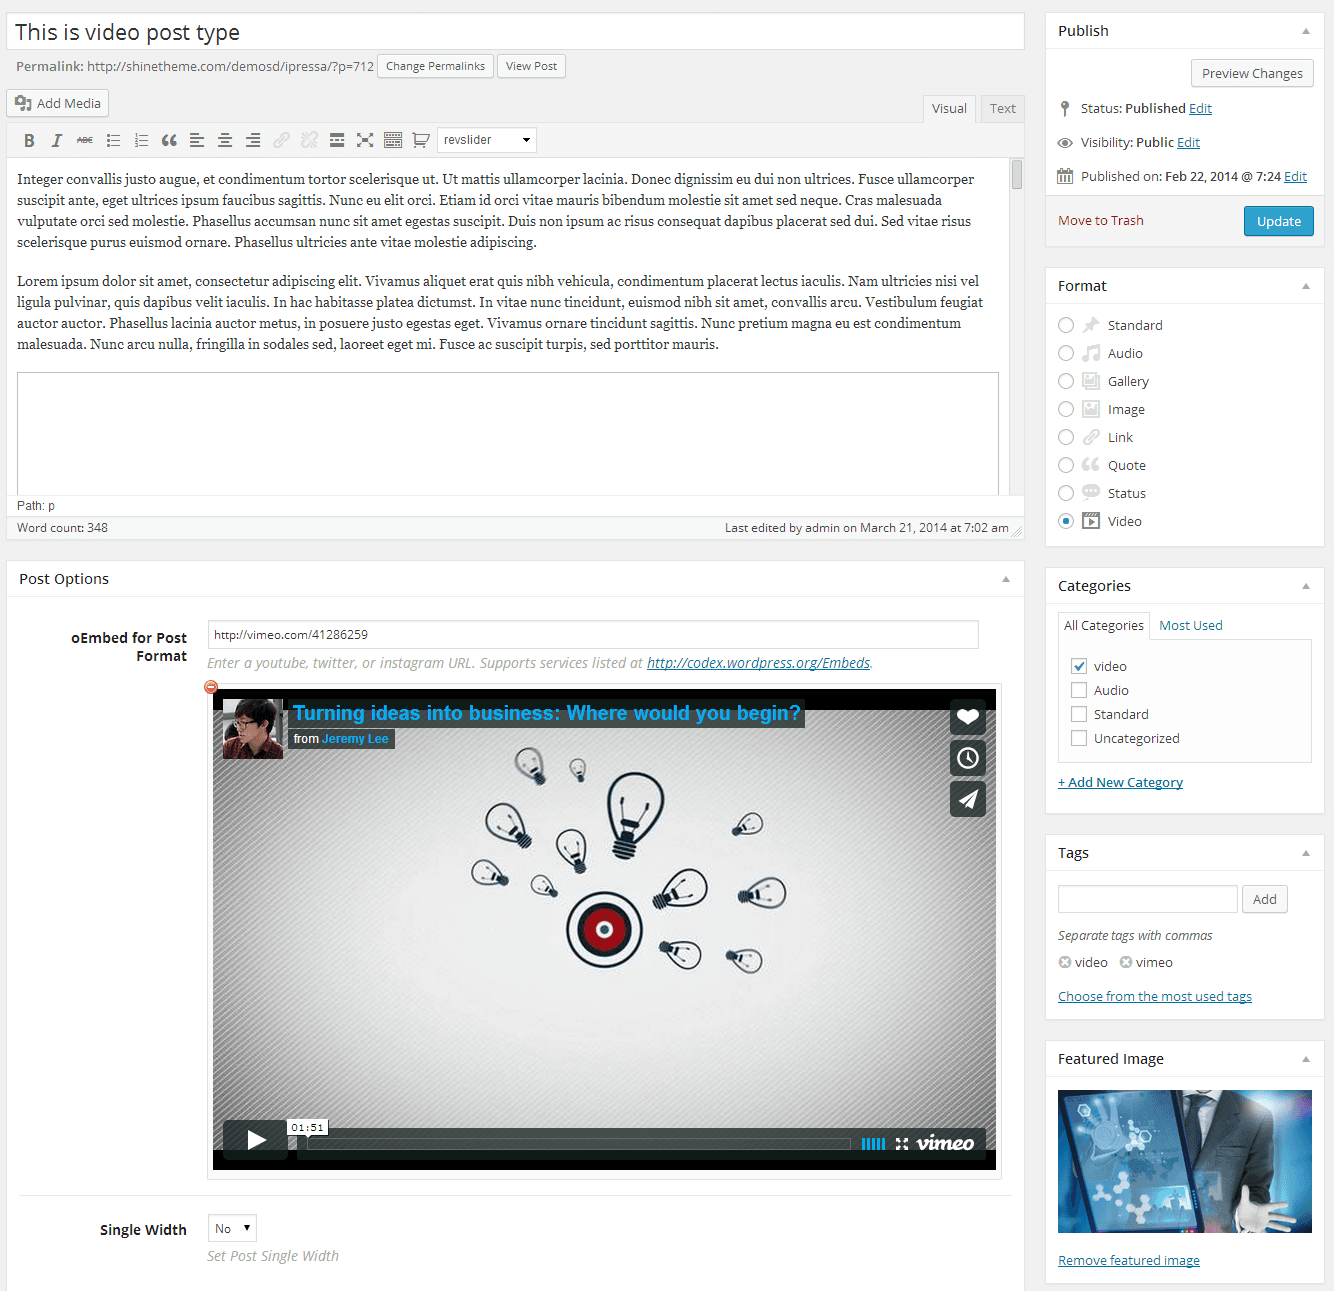
Task: Collapse the Tags panel
Action: click(x=1305, y=853)
